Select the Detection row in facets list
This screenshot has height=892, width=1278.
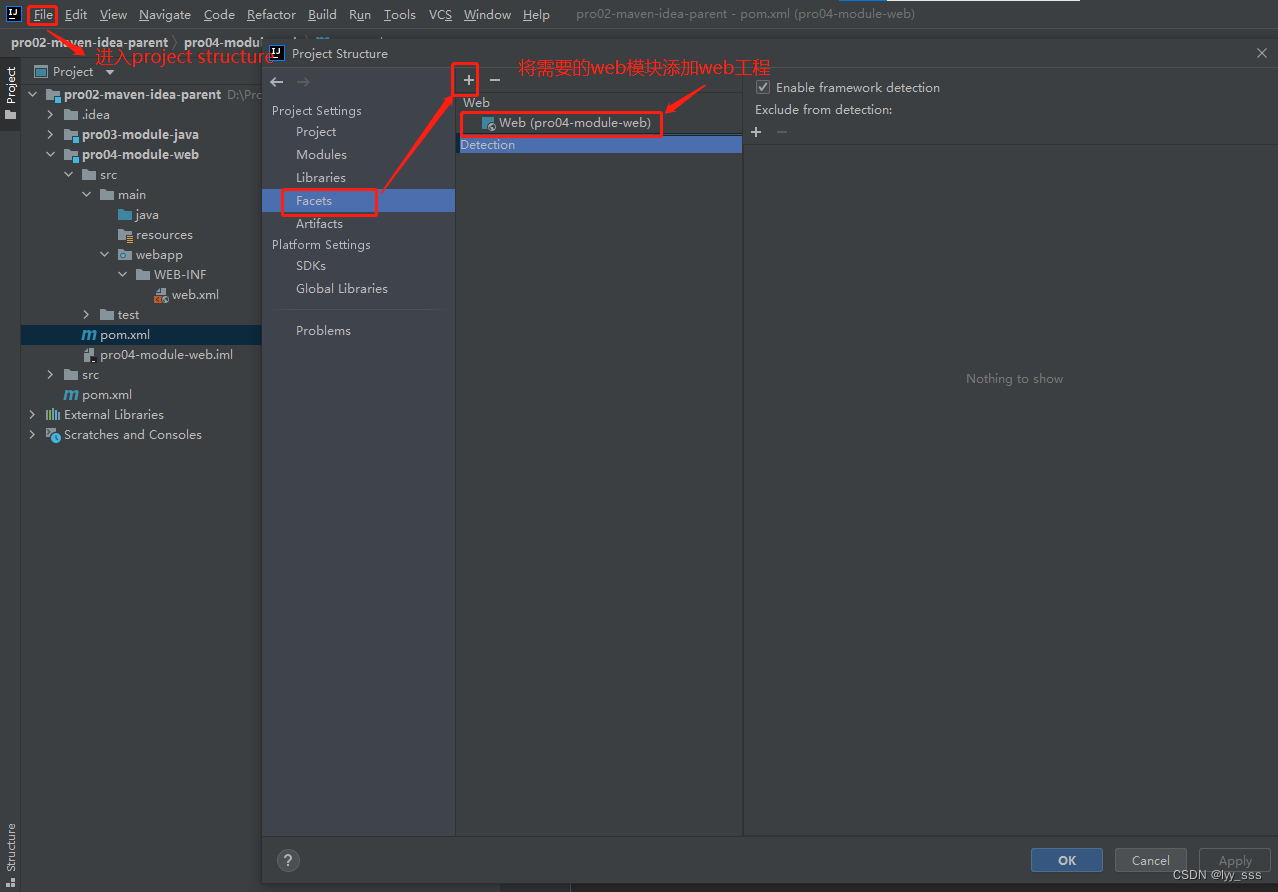(599, 145)
